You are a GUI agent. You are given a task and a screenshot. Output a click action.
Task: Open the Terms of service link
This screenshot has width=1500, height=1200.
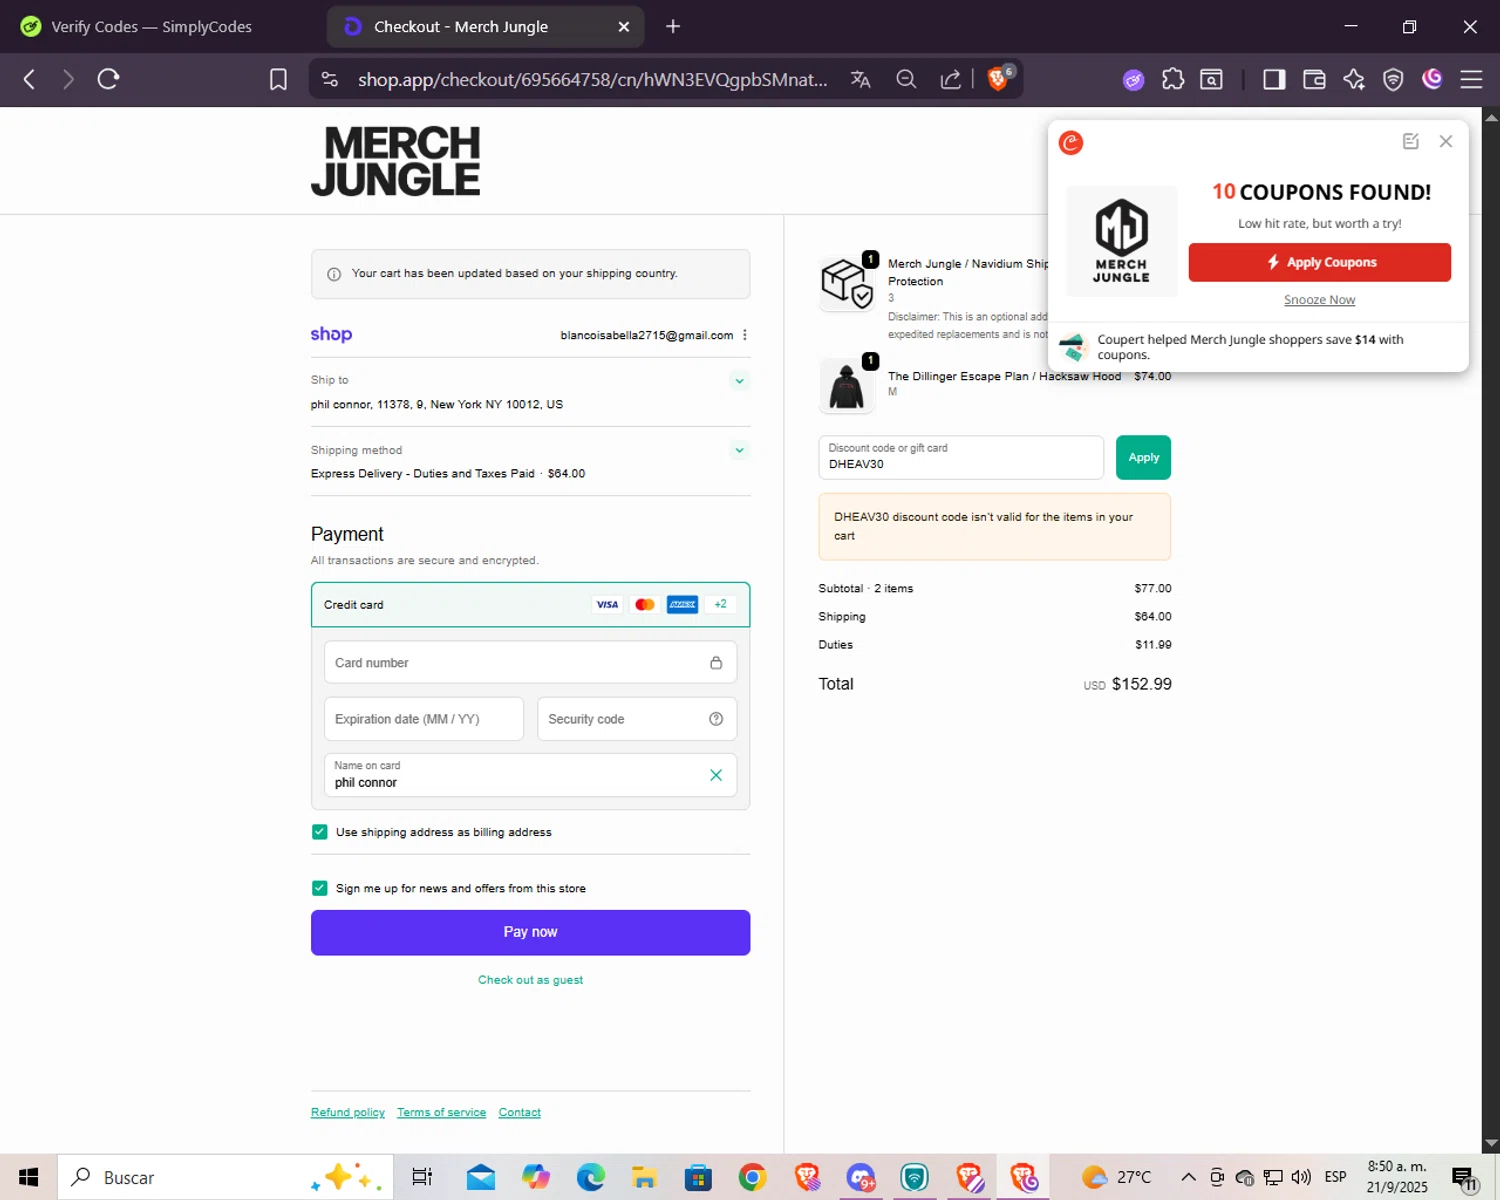[441, 1112]
